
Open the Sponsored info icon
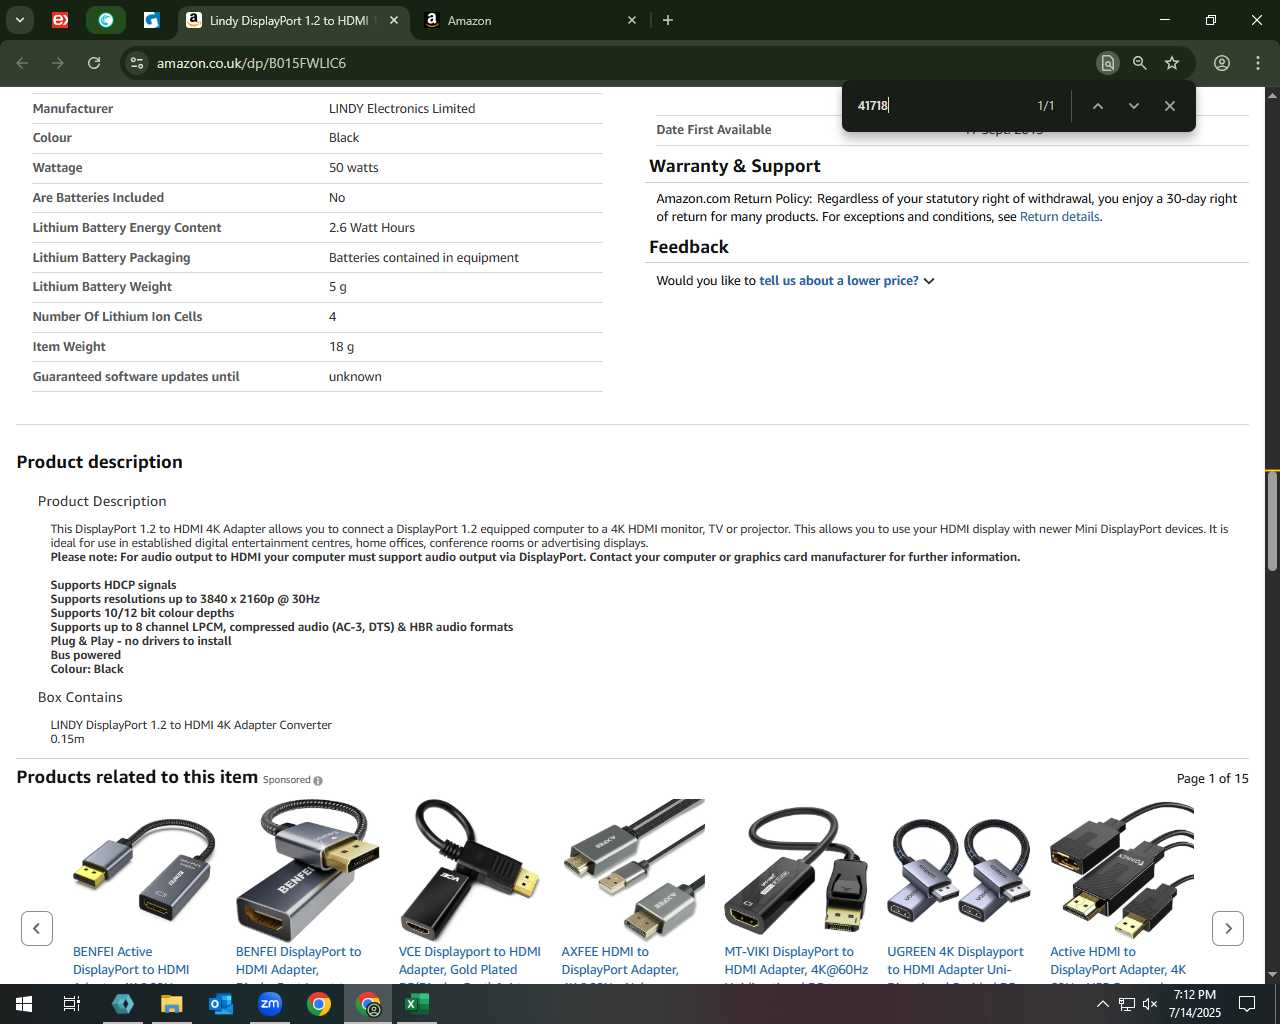(x=318, y=781)
